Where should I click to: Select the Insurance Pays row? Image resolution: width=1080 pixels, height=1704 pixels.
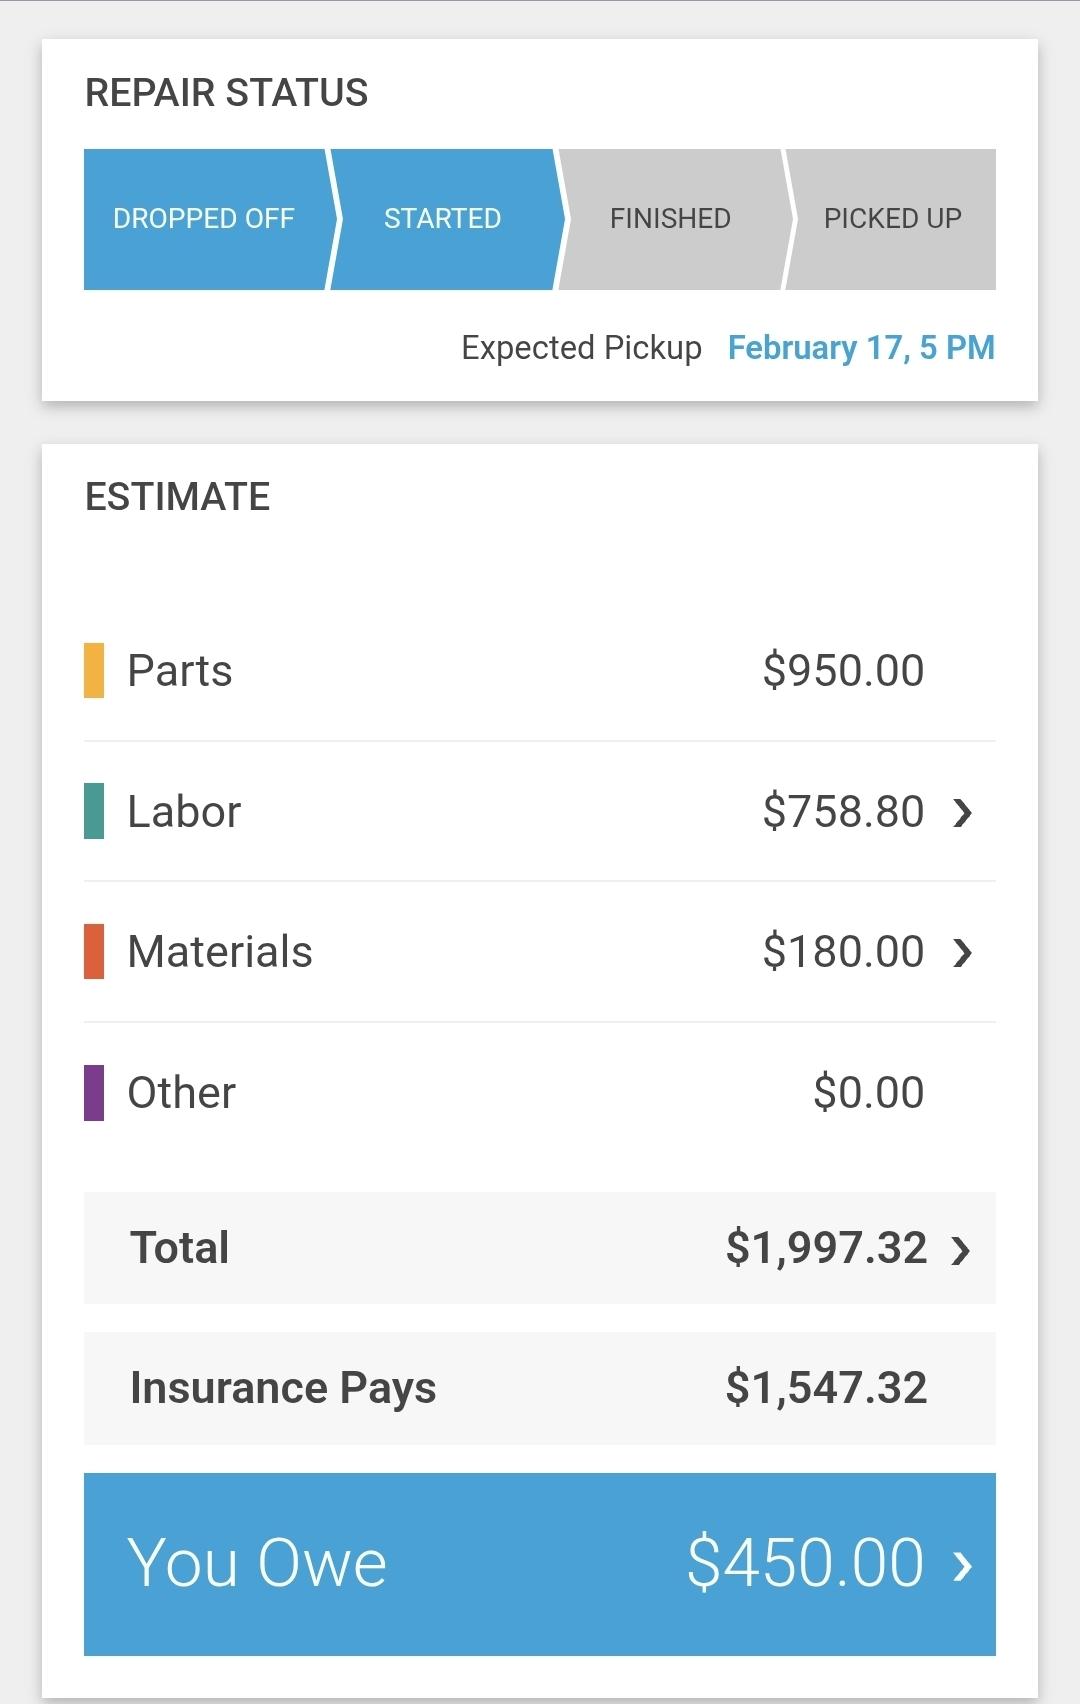point(540,1388)
